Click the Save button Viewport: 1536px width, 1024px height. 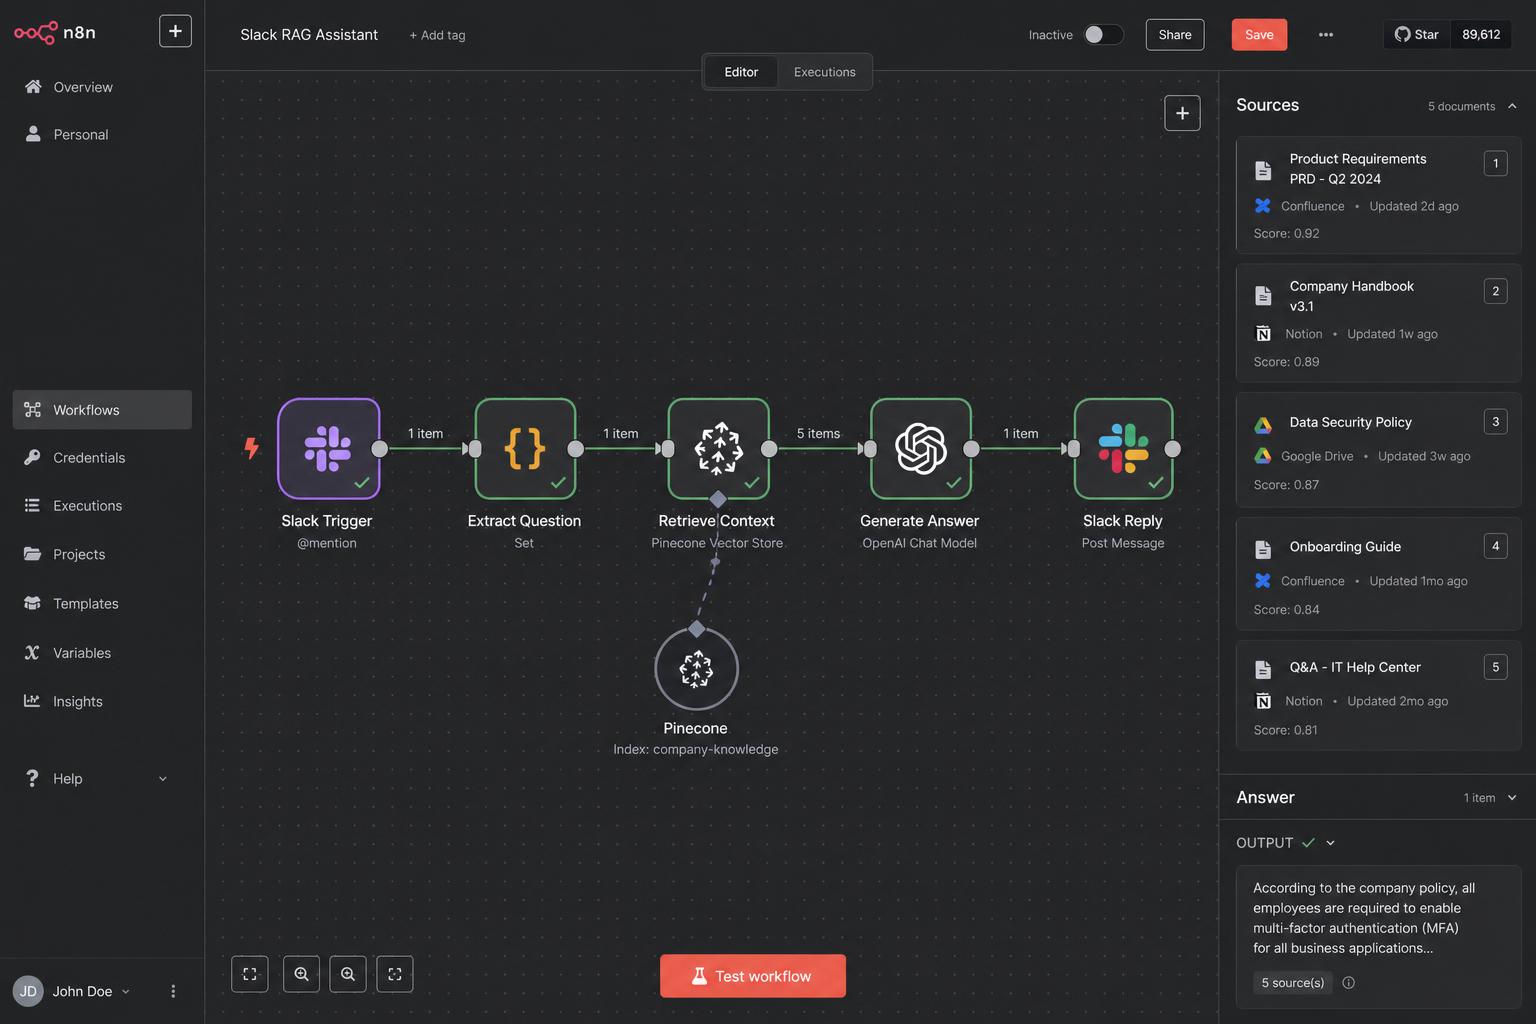pos(1259,34)
